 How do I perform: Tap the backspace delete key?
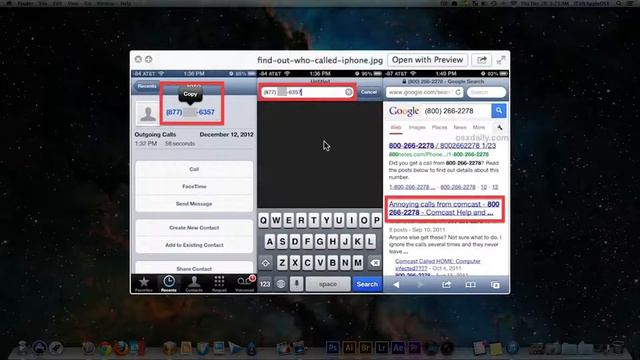pos(375,263)
